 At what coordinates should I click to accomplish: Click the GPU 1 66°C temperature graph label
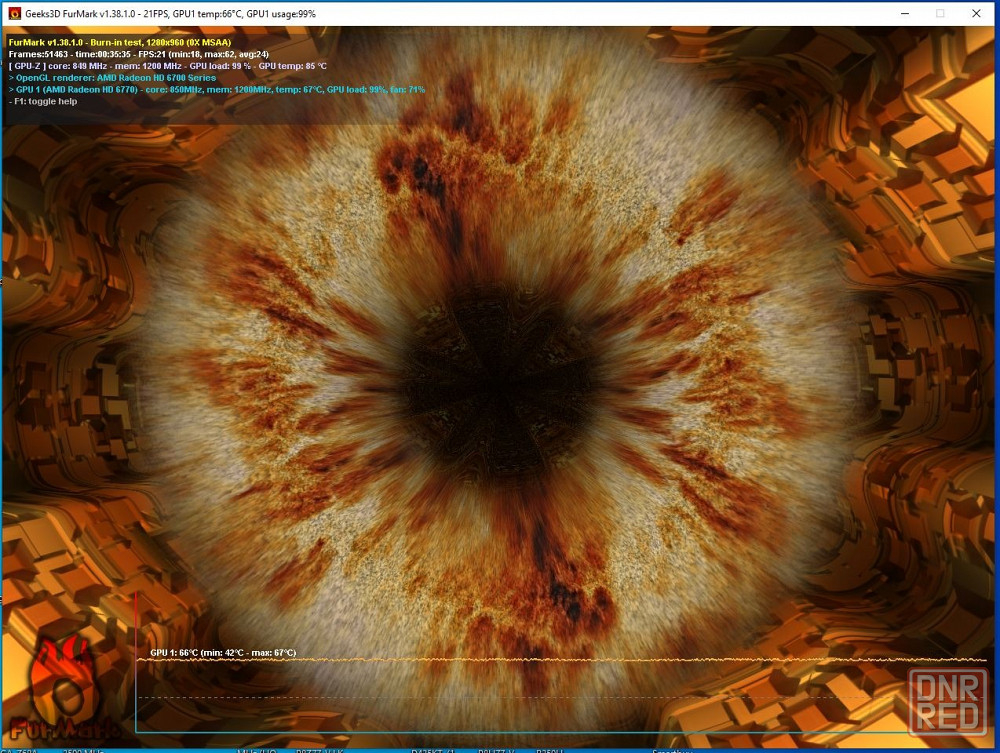pos(222,653)
